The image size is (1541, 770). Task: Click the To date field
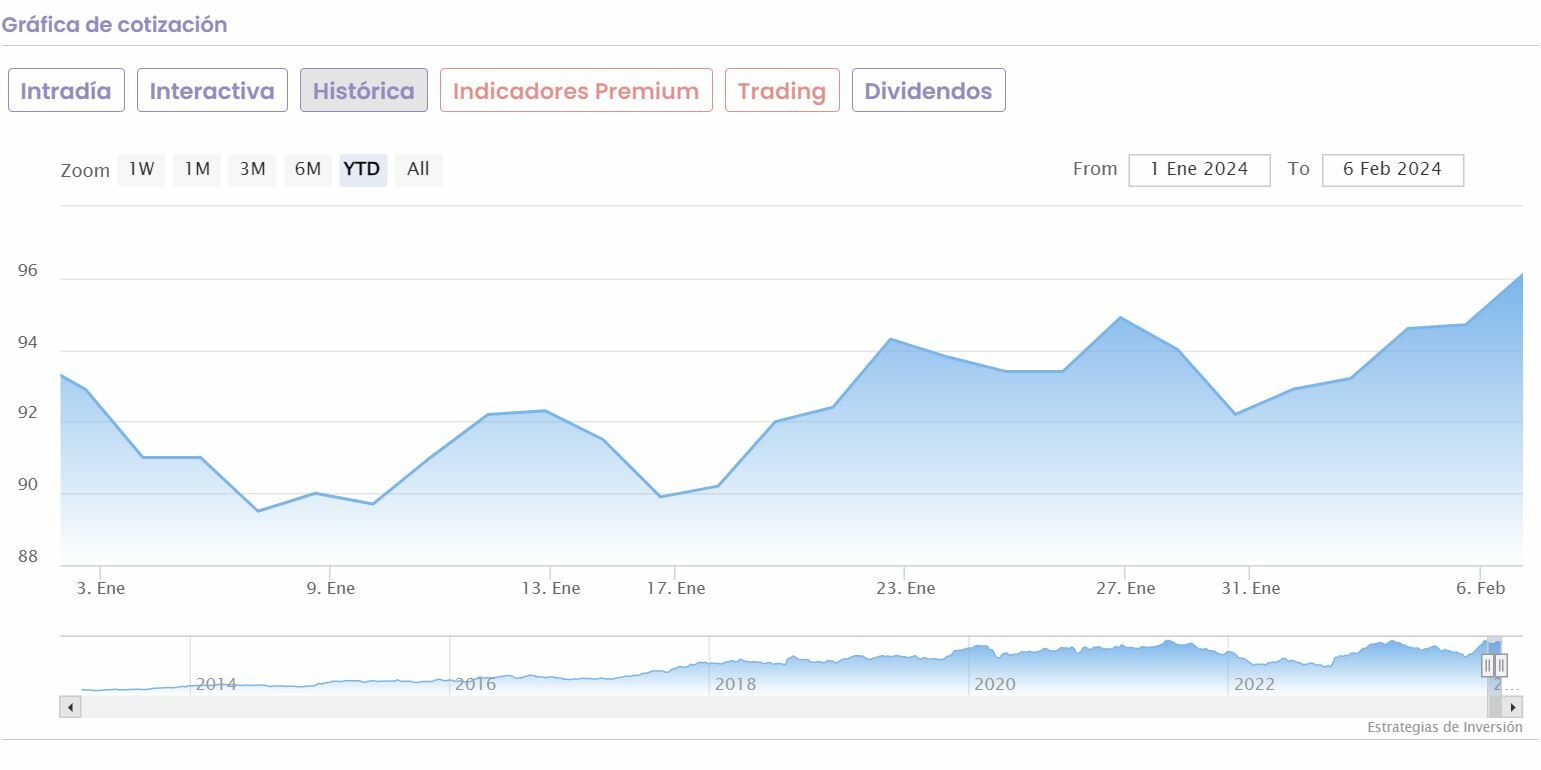(1392, 170)
